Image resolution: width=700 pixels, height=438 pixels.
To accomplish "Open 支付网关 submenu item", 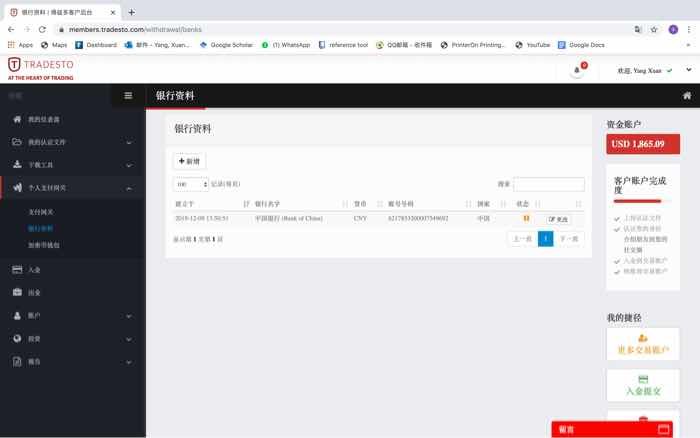I will pos(41,212).
